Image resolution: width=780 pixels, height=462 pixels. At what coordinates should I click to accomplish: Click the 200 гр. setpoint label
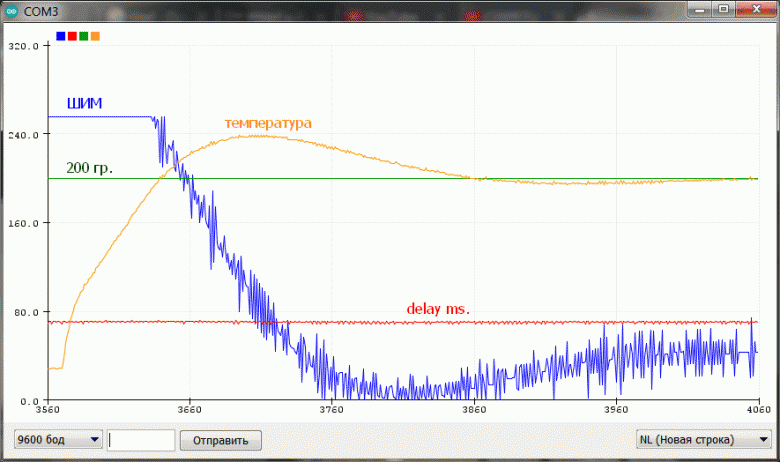click(89, 168)
